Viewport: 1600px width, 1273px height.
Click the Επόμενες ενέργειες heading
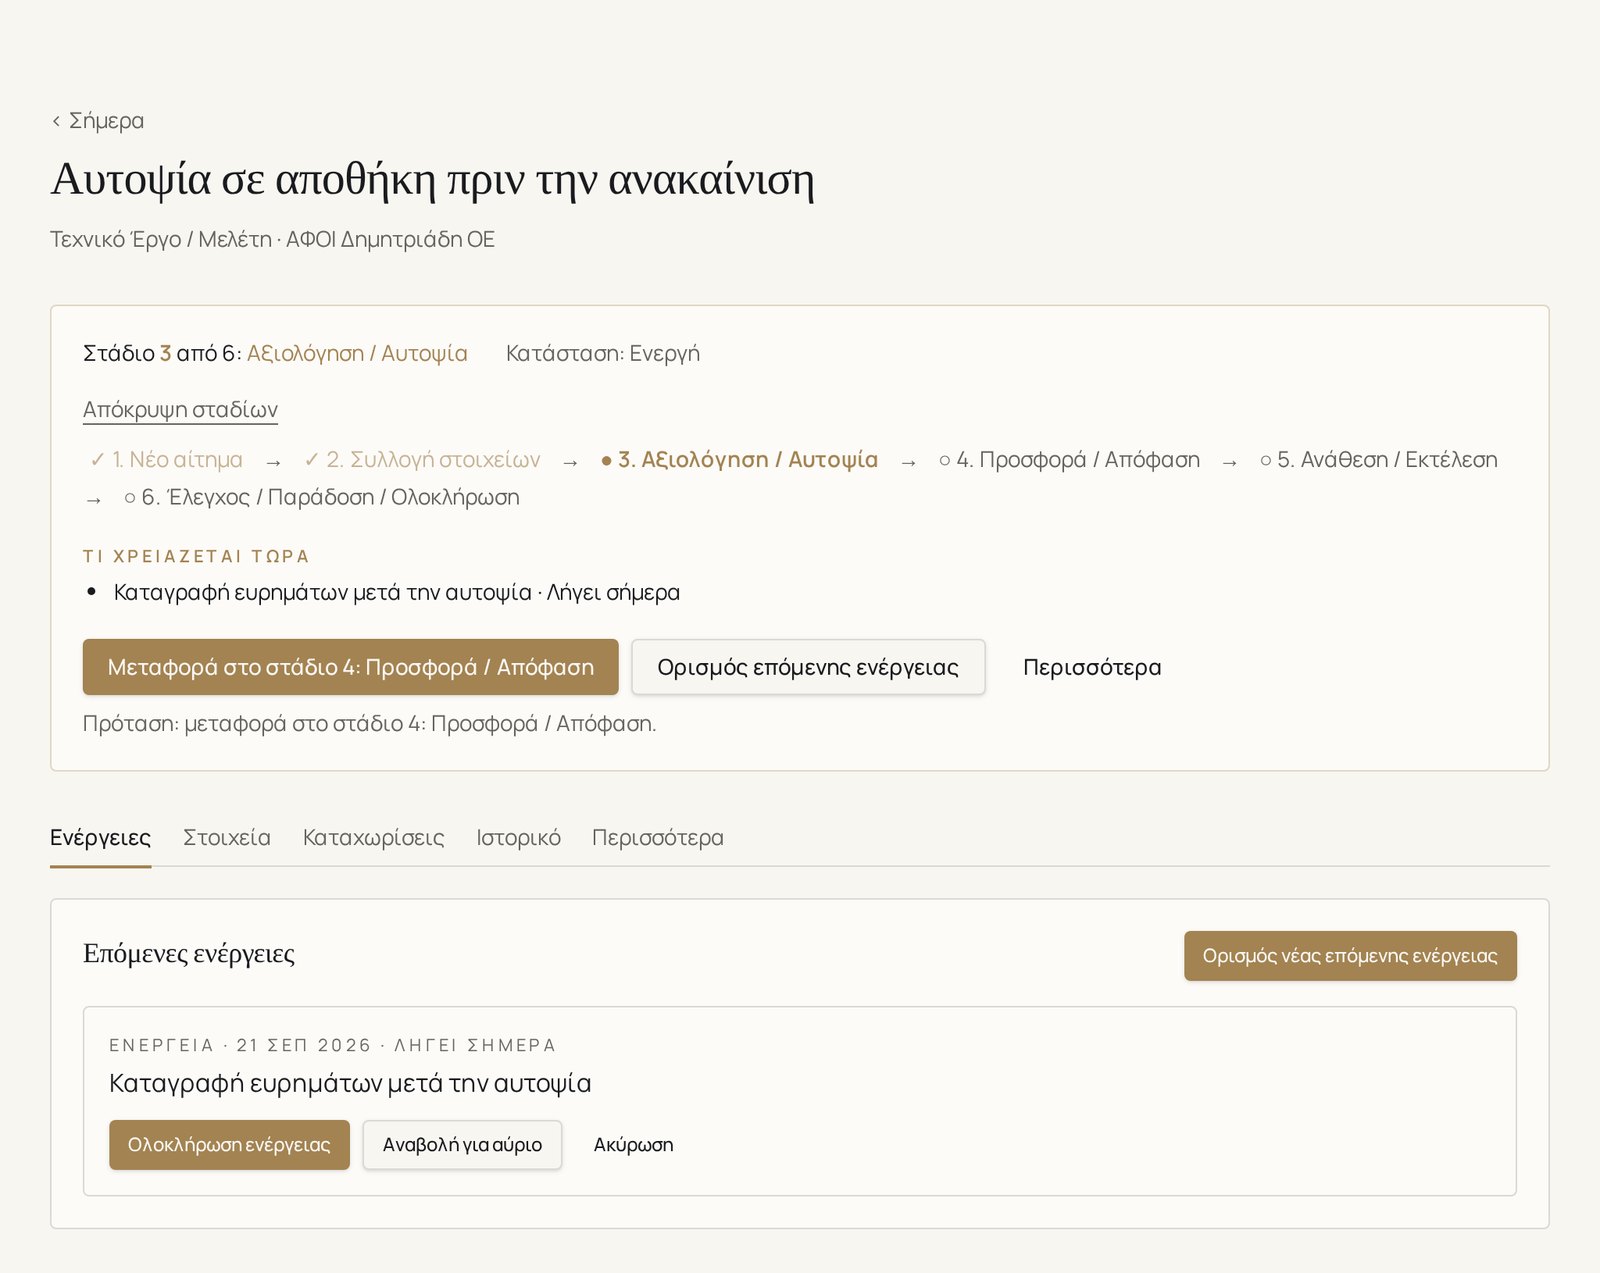tap(189, 954)
